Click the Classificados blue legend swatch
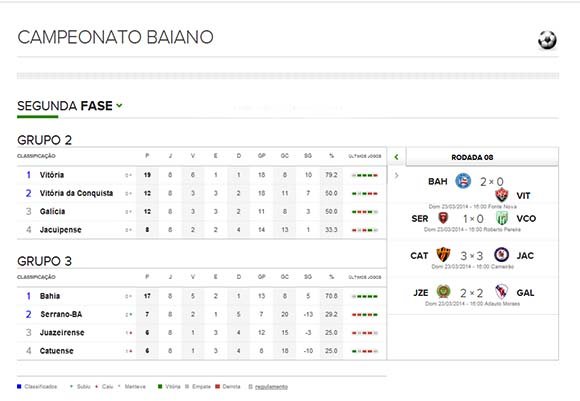Screen dimensions: 580x401 [19, 387]
